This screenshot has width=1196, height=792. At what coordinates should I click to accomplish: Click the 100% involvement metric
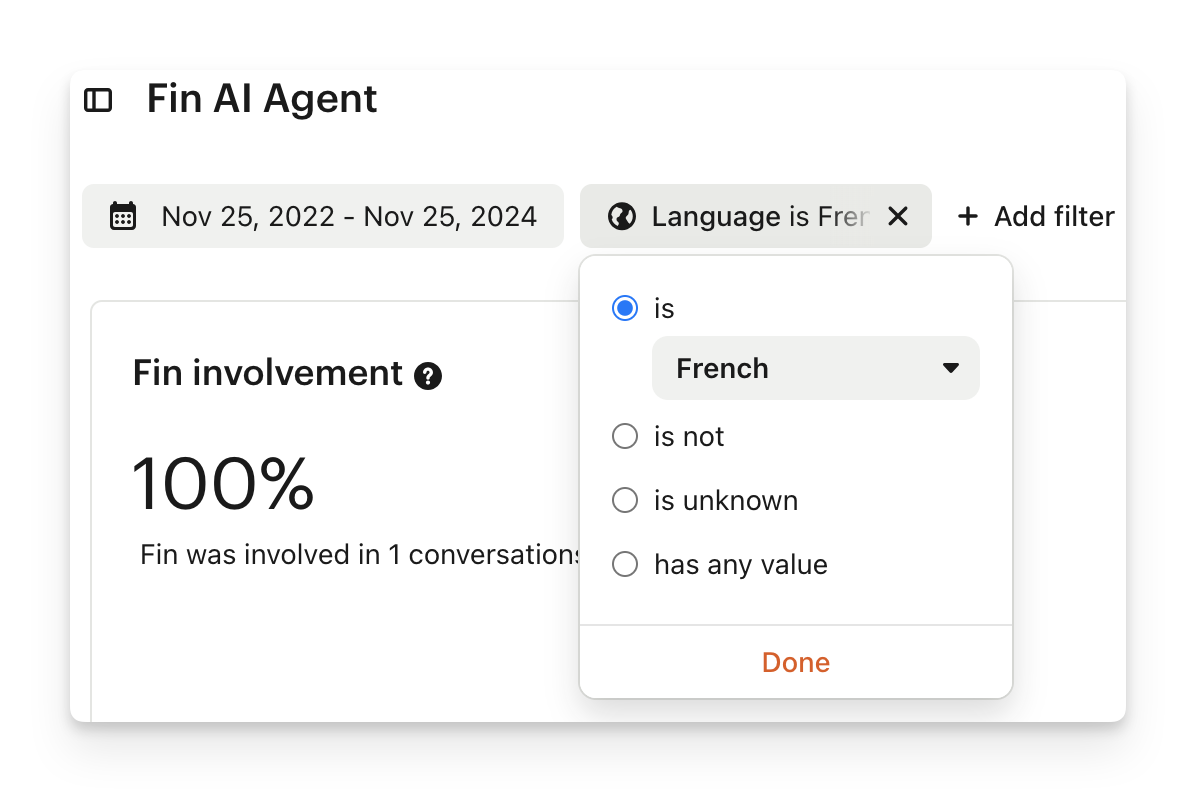point(223,483)
